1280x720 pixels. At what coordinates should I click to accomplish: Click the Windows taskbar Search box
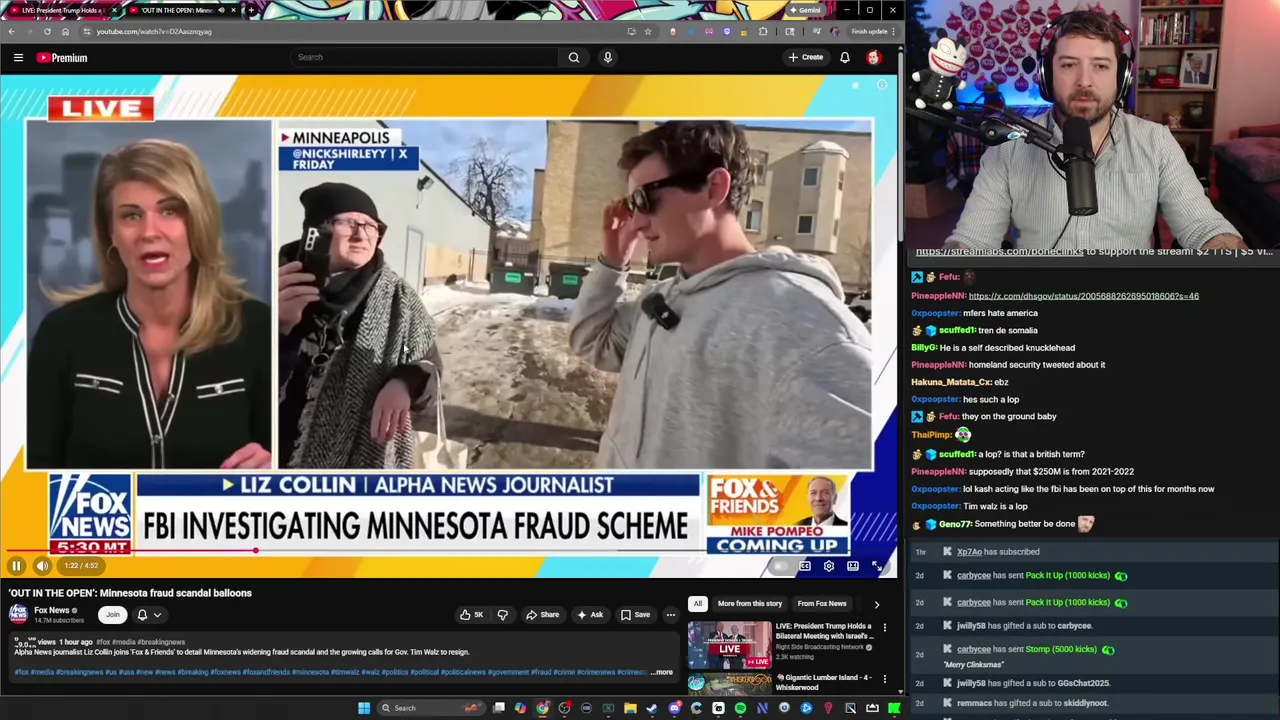(x=432, y=708)
